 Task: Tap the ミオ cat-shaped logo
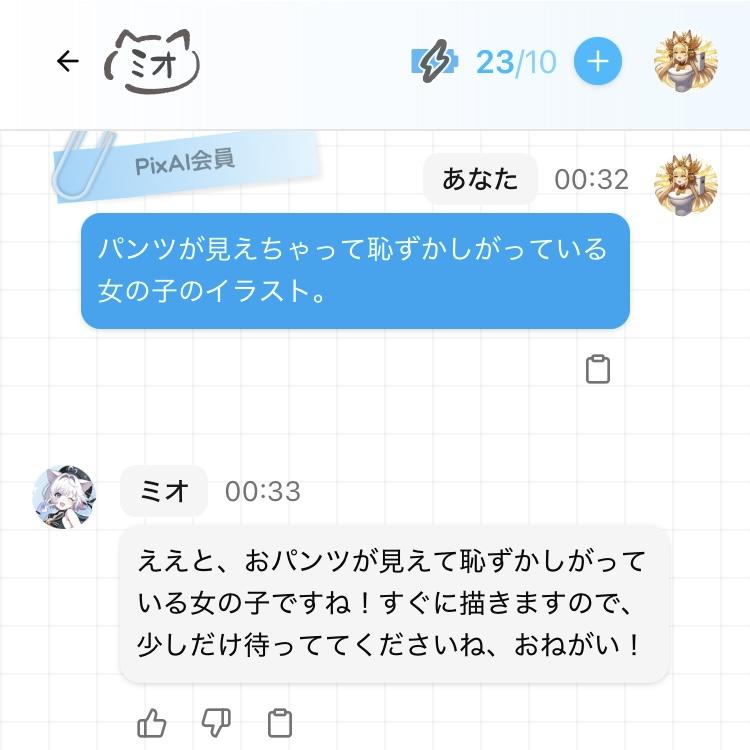coord(152,61)
